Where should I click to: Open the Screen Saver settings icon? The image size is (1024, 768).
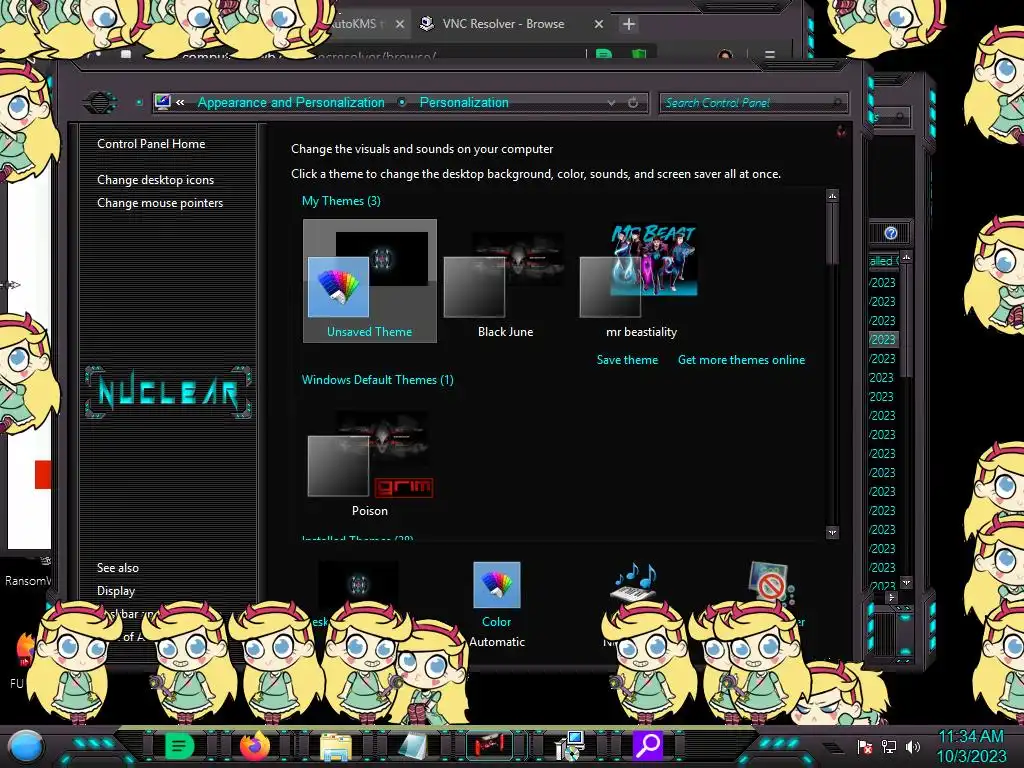pos(771,582)
